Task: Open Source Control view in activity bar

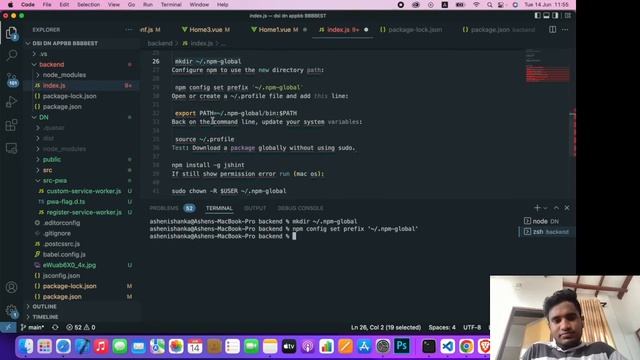Action: coord(11,79)
